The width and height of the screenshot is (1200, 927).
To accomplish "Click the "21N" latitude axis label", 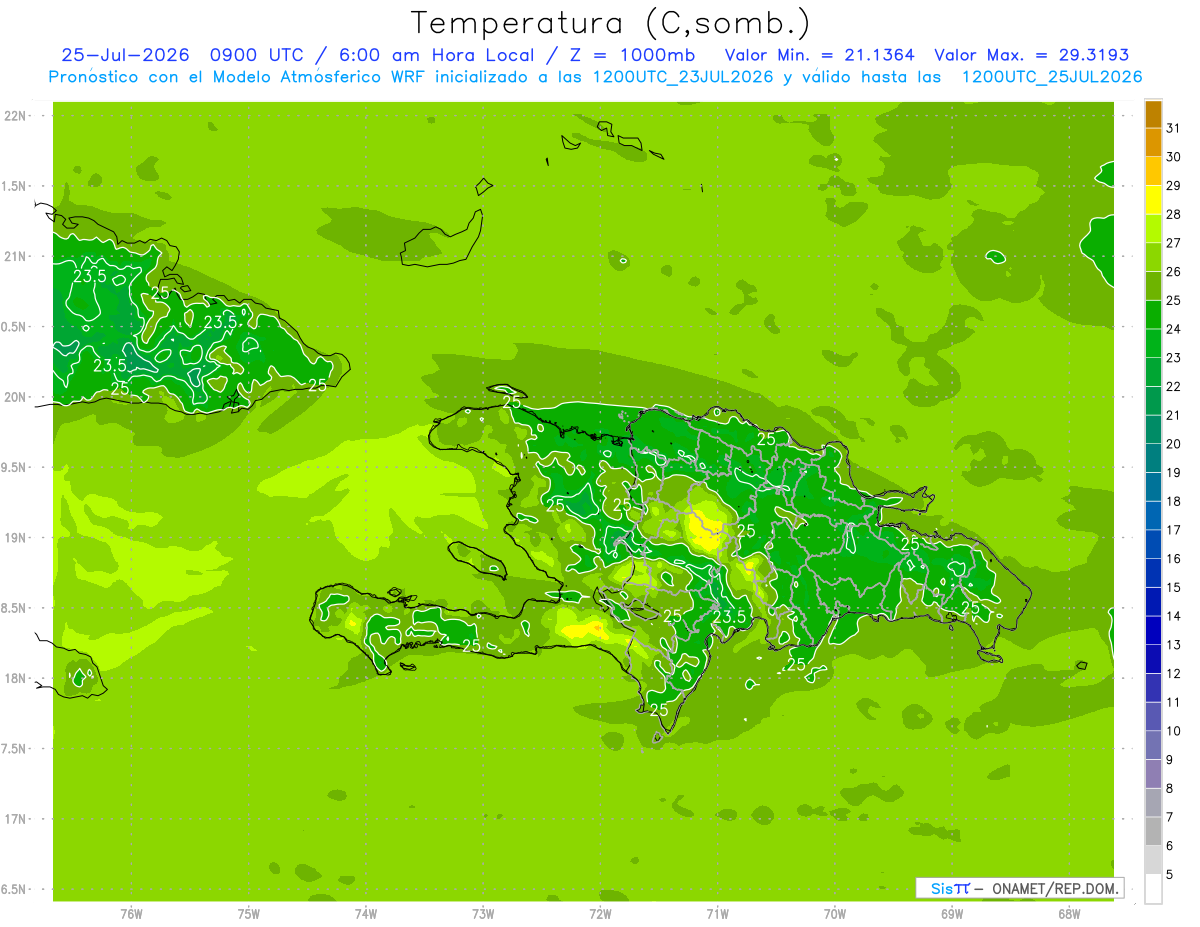I will [15, 256].
